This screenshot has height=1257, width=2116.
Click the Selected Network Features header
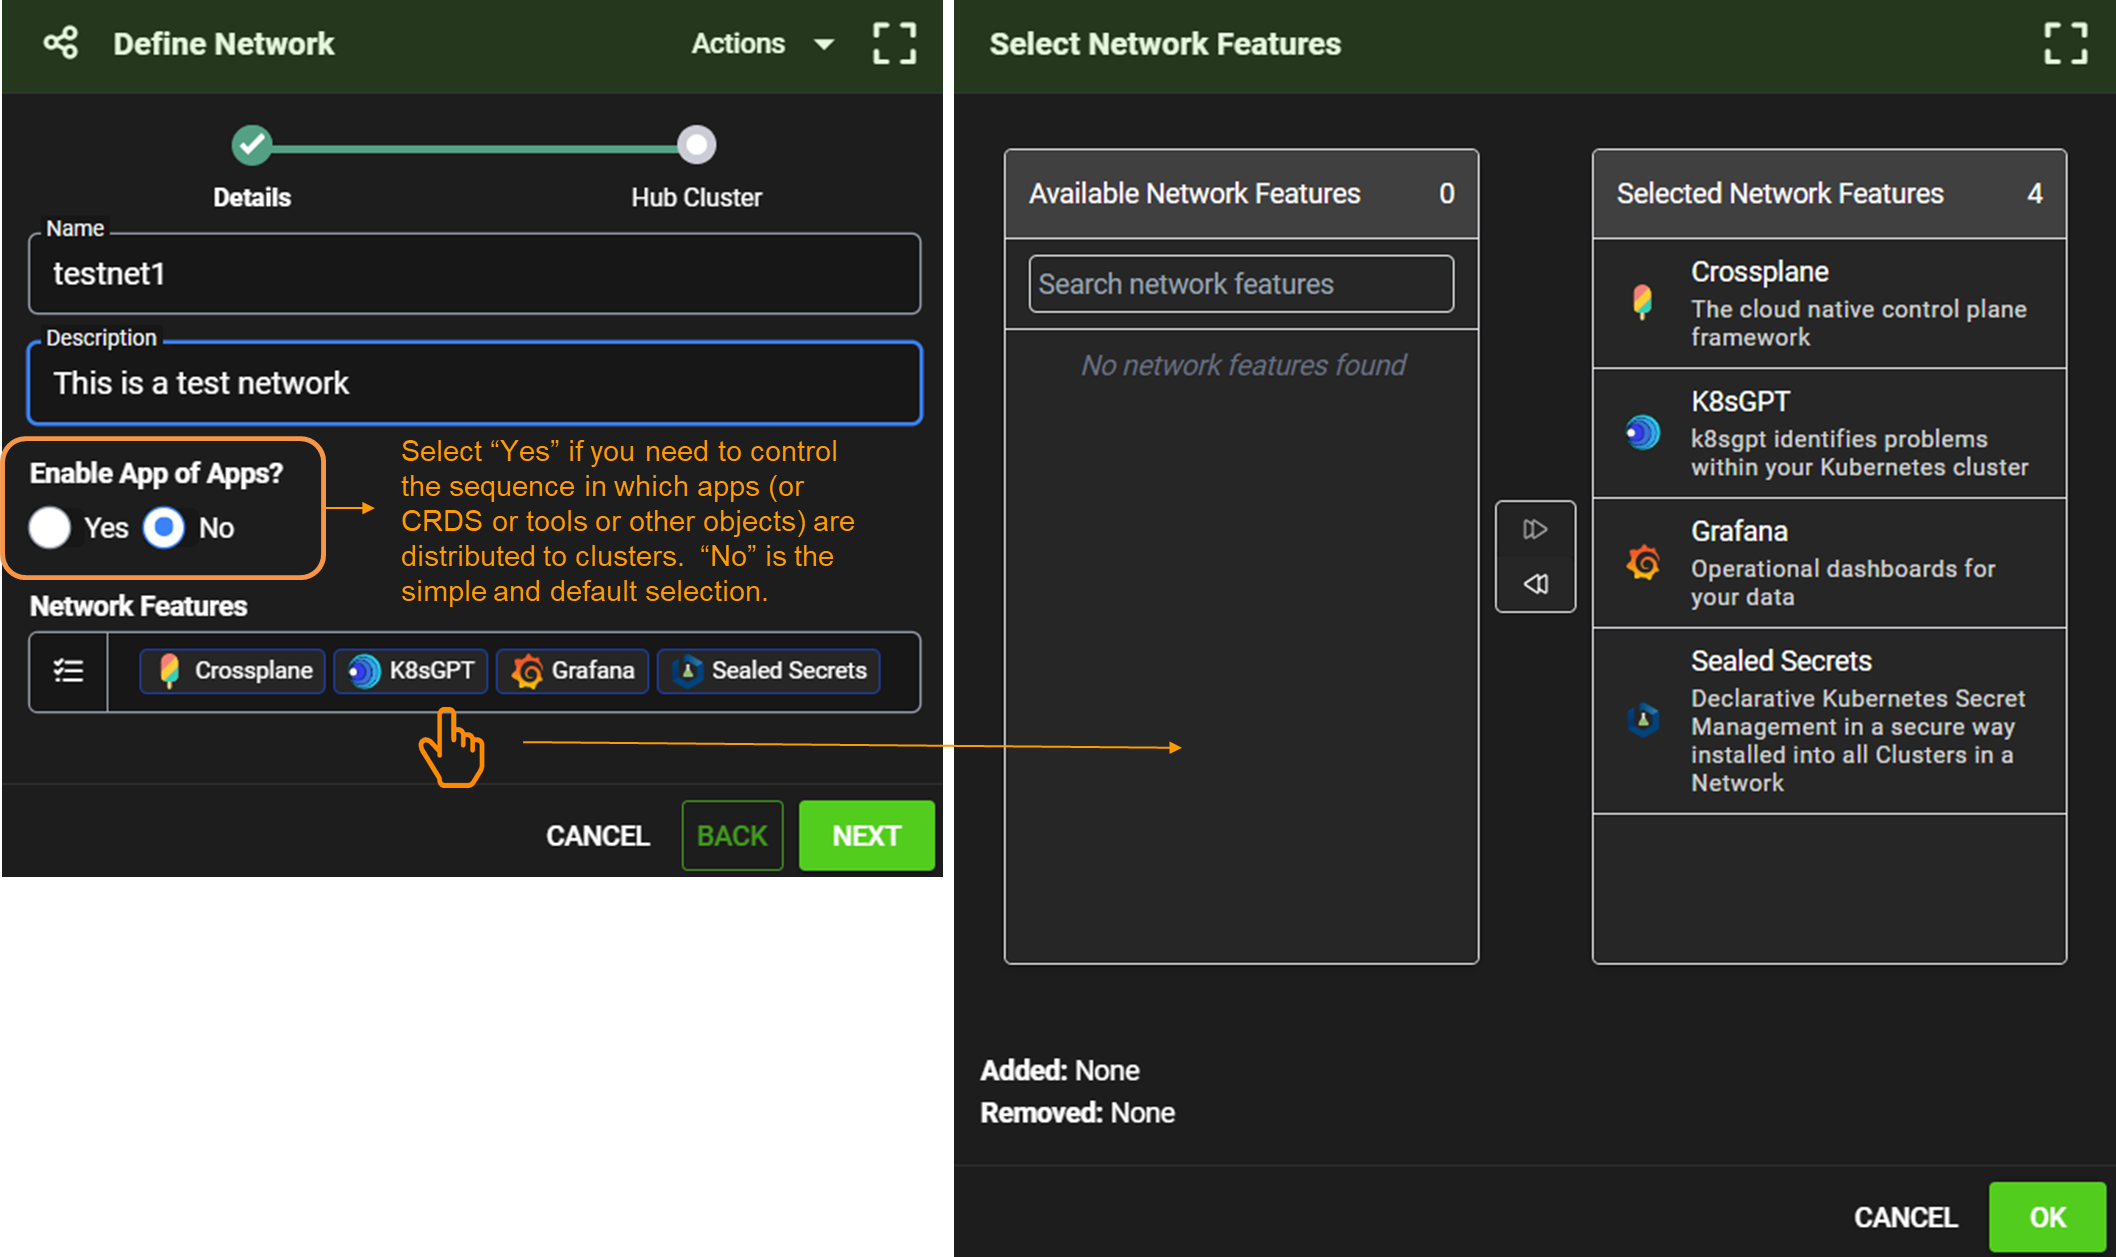(x=1829, y=194)
